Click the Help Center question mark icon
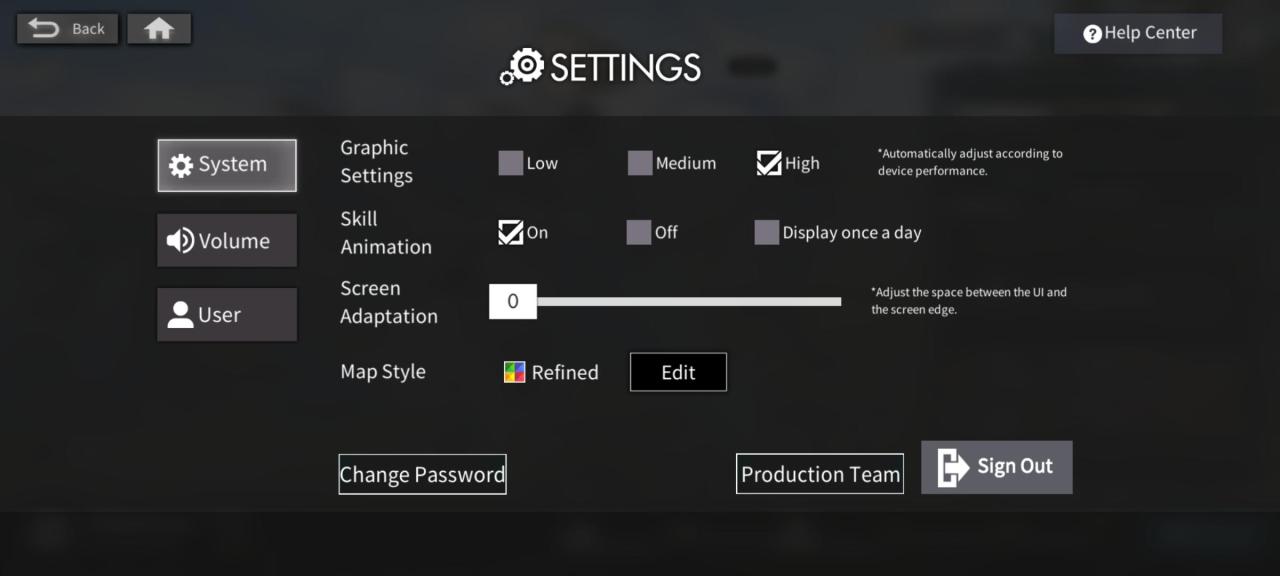1280x576 pixels. pyautogui.click(x=1092, y=33)
